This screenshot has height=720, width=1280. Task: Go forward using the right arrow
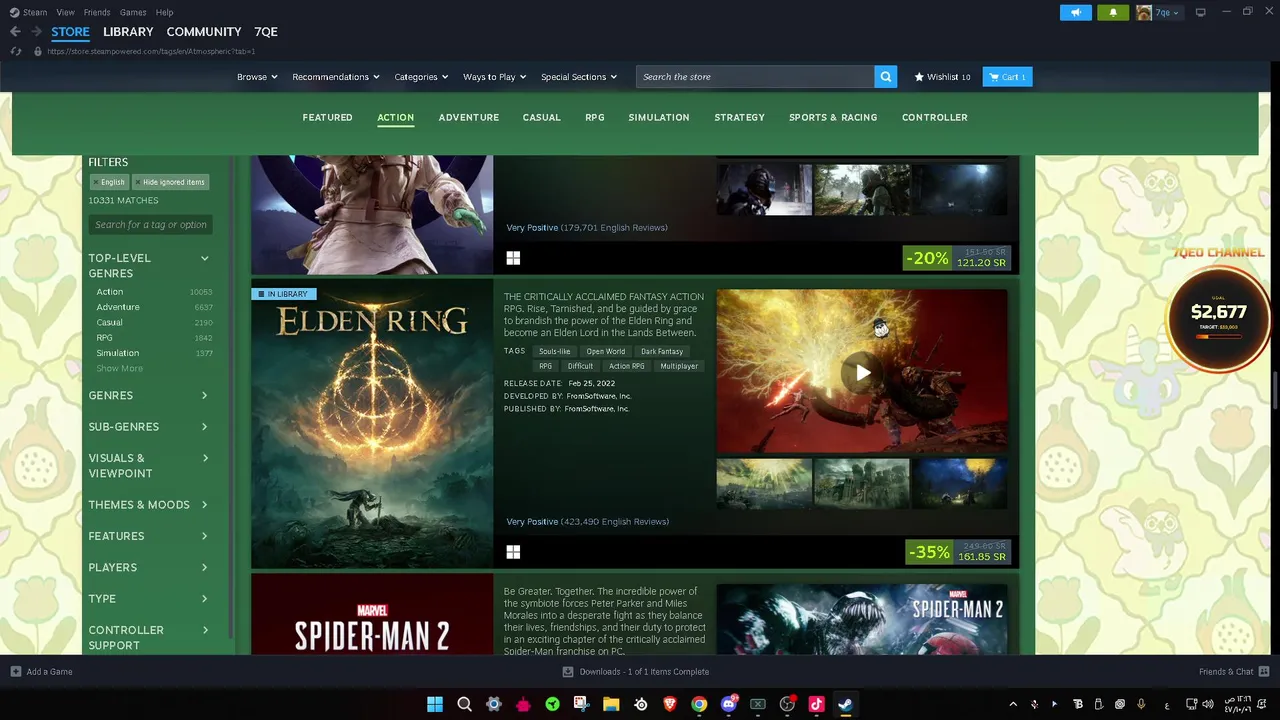click(x=36, y=32)
